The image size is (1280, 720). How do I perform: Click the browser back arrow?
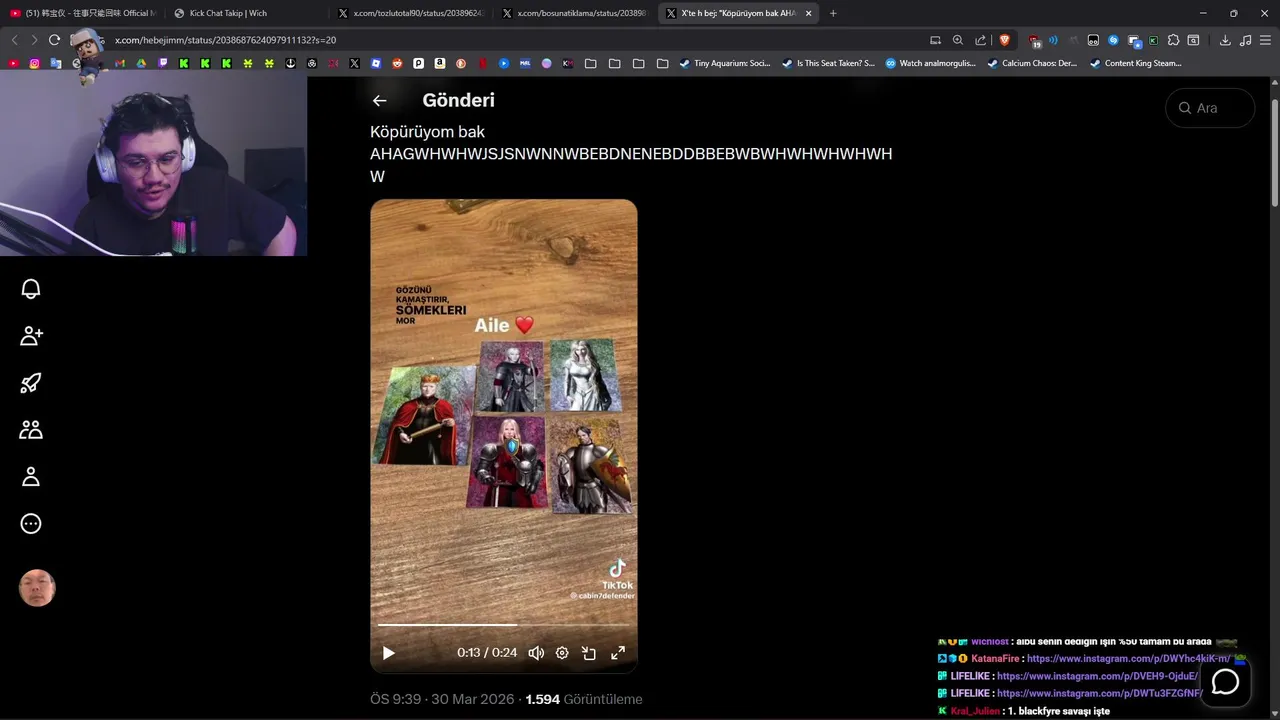pyautogui.click(x=14, y=40)
